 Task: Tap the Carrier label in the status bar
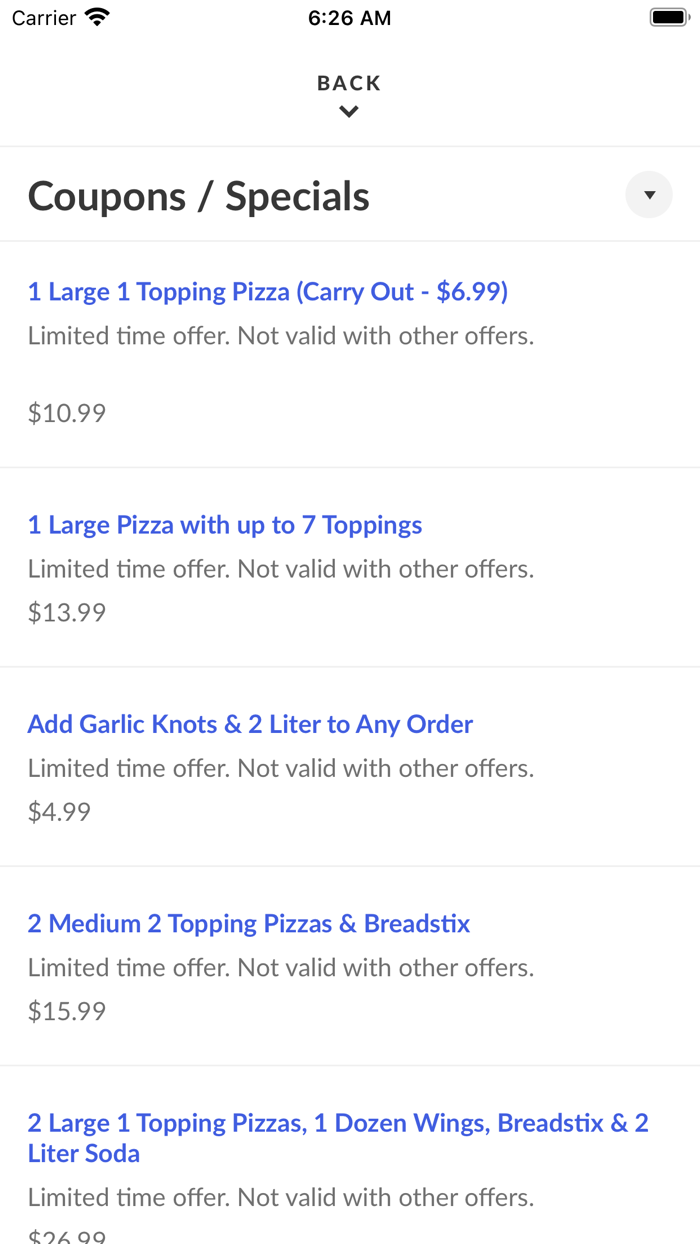[42, 16]
